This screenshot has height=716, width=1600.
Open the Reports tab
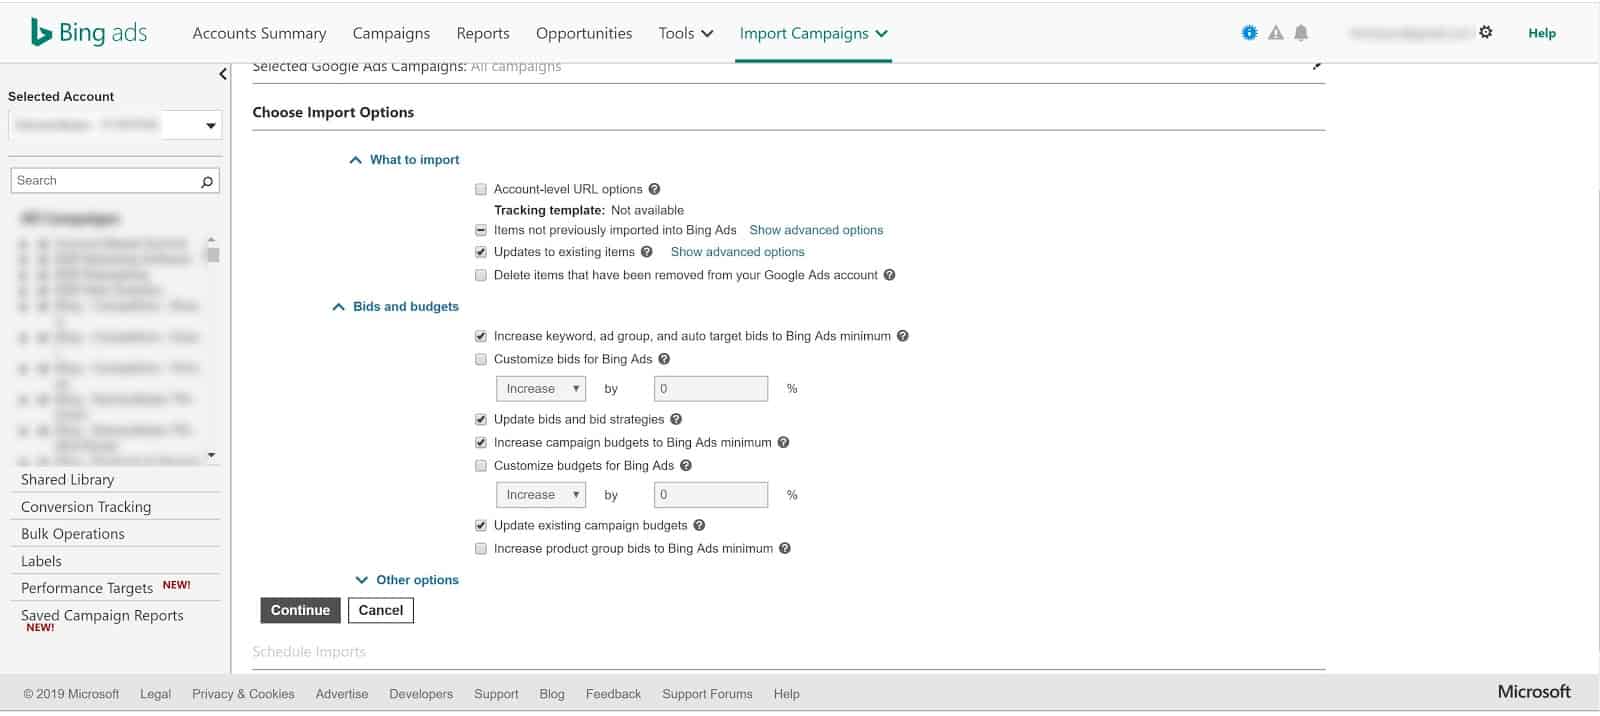[x=483, y=33]
